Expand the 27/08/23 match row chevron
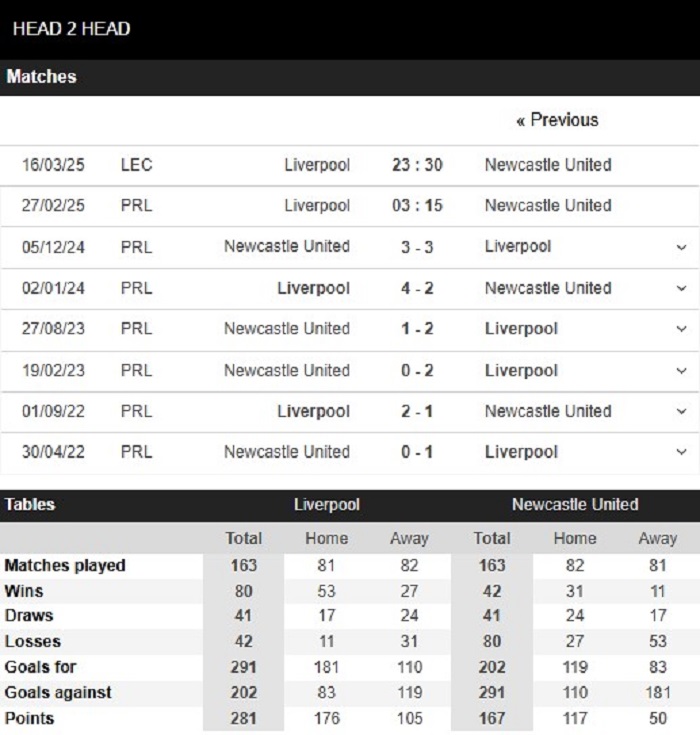Viewport: 700px width, 735px height. click(681, 329)
